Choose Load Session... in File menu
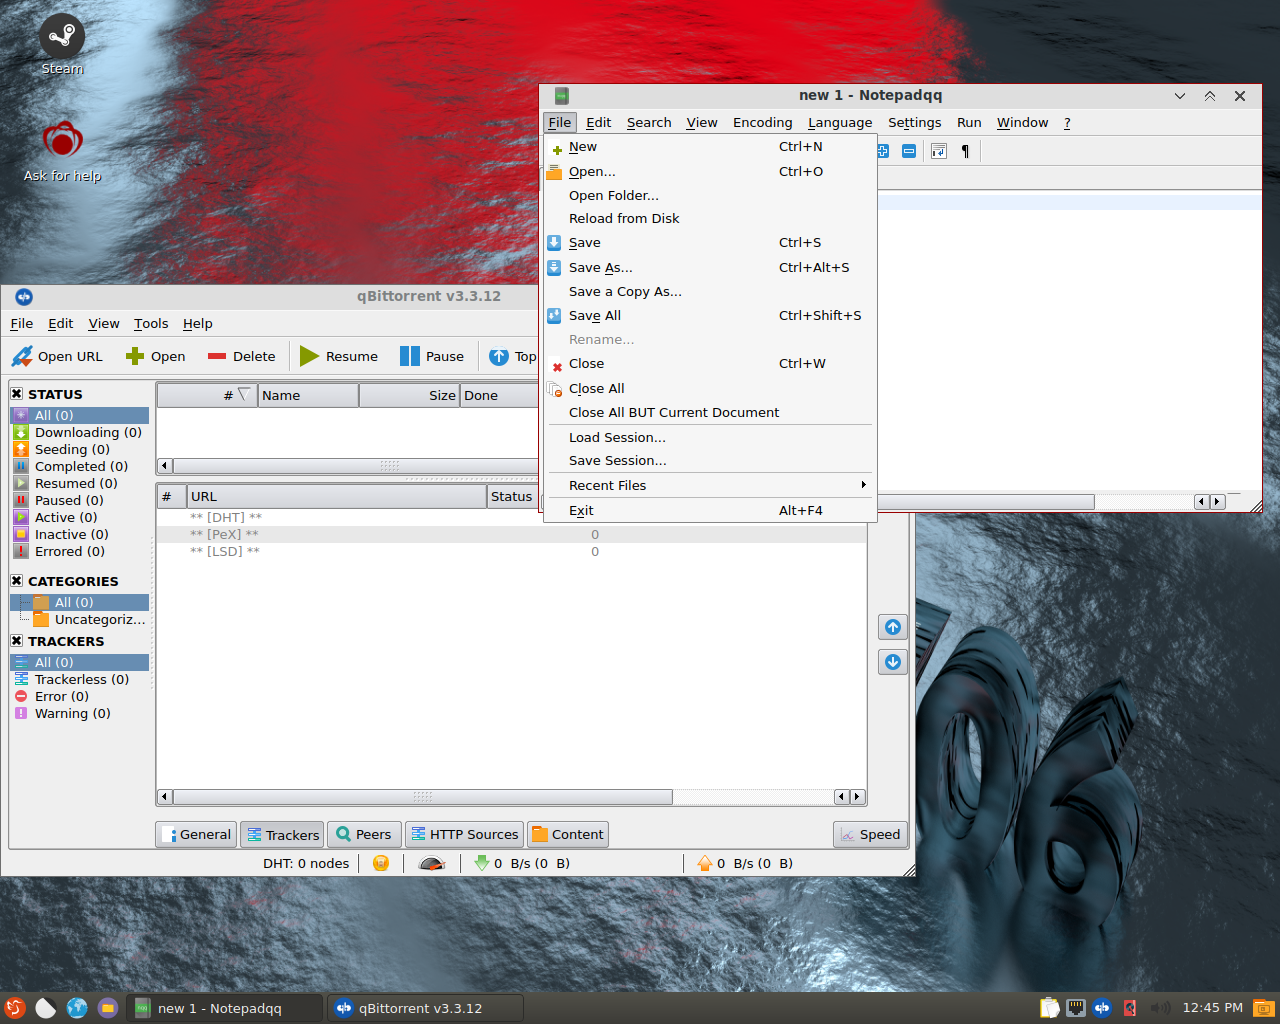 pos(710,437)
